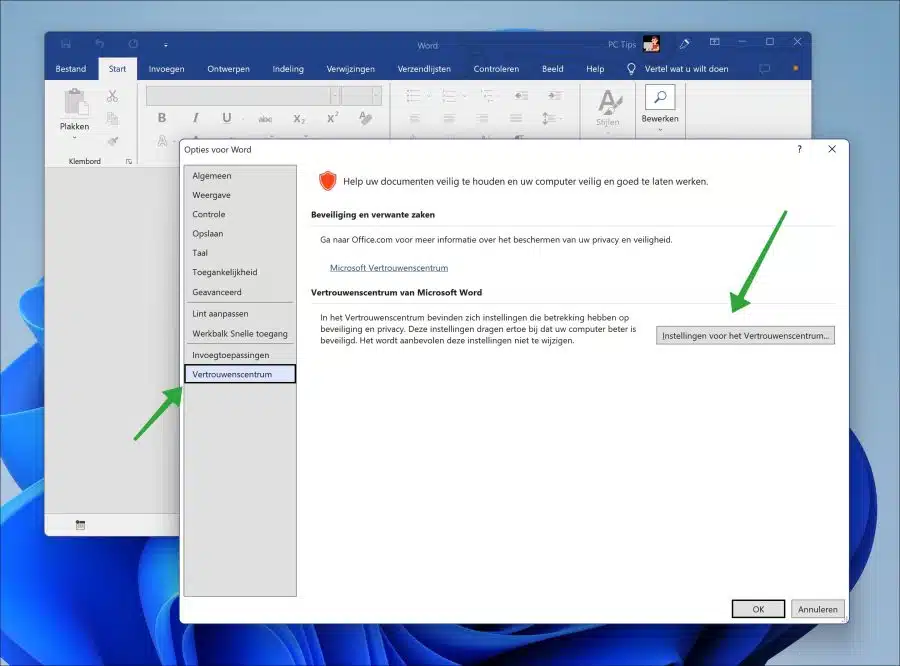Image resolution: width=900 pixels, height=666 pixels.
Task: Open the font name dropdown arrow
Action: [x=334, y=96]
